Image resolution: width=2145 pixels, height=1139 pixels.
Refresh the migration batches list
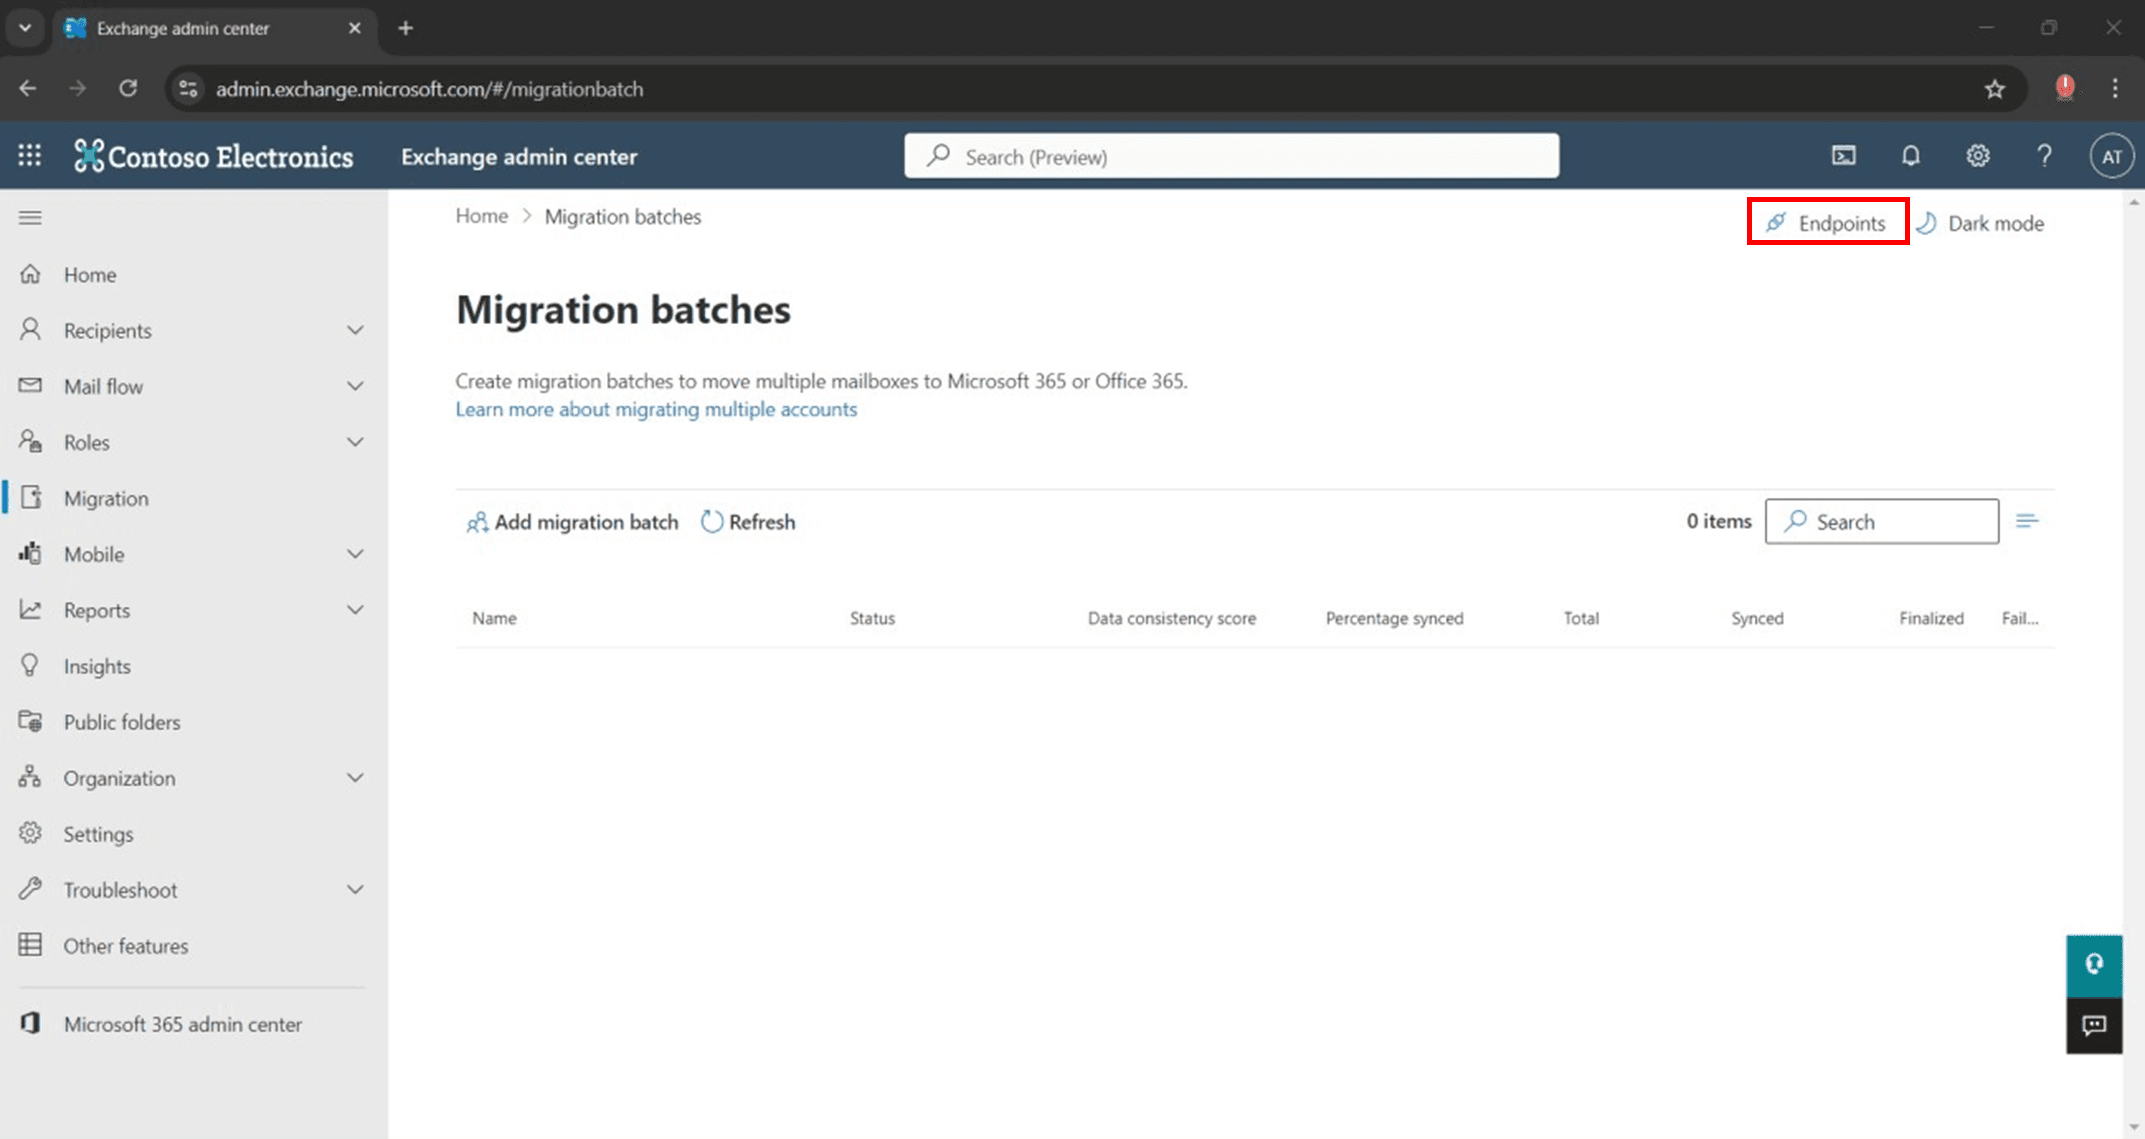point(748,522)
